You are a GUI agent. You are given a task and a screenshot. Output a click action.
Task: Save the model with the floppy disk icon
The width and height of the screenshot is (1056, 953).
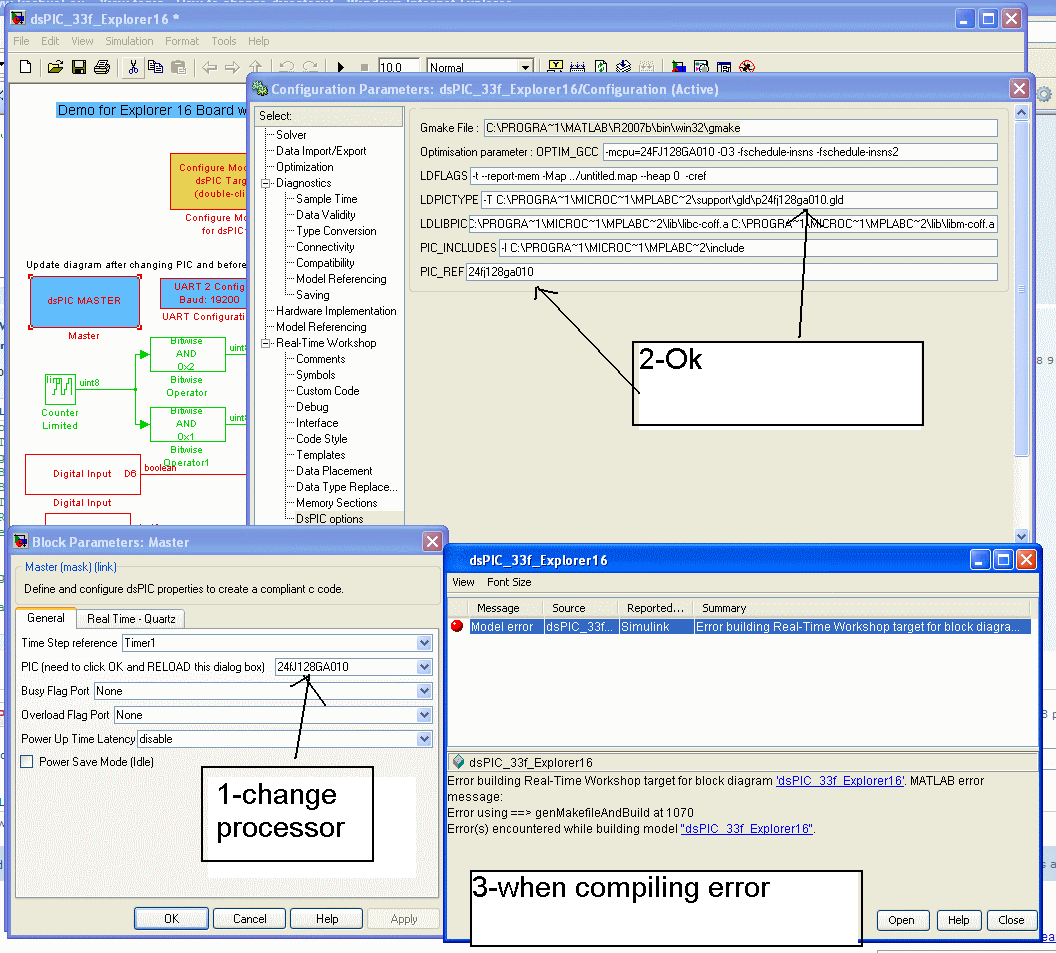79,67
